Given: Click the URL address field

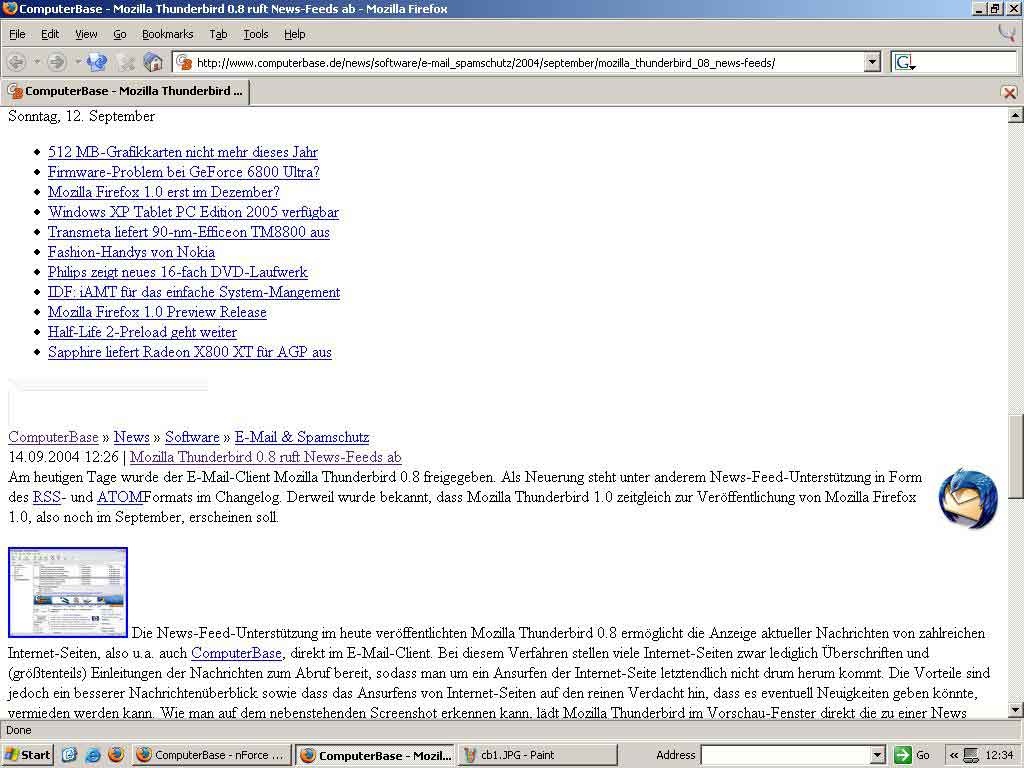Looking at the screenshot, I should [528, 63].
